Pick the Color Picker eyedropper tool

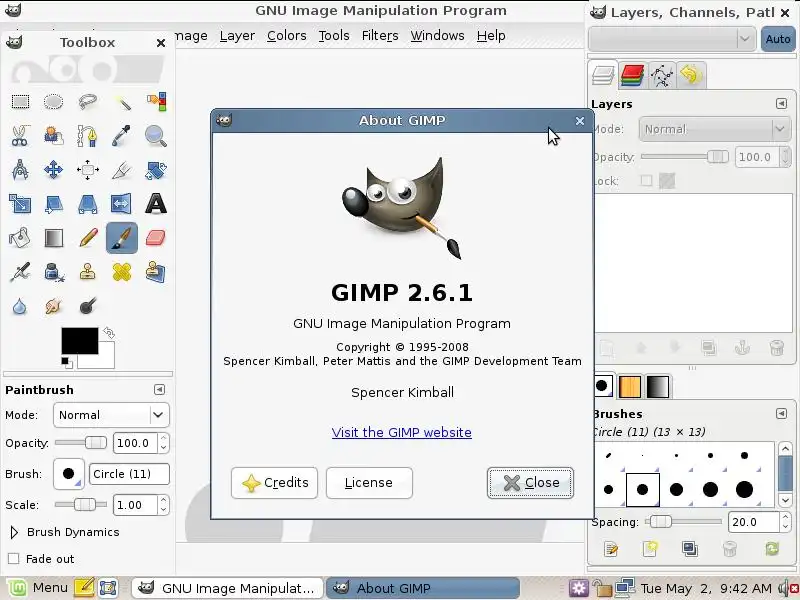click(x=122, y=136)
